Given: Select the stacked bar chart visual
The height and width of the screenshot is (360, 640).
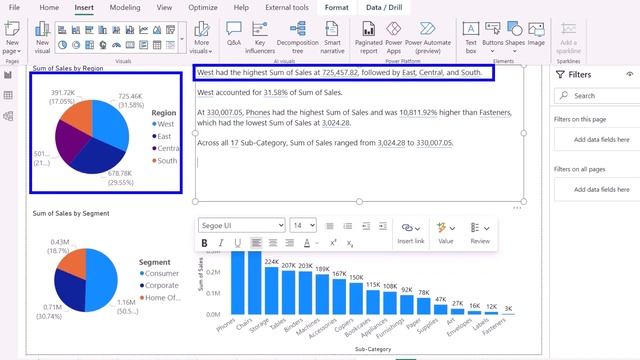Looking at the screenshot, I should point(62,30).
